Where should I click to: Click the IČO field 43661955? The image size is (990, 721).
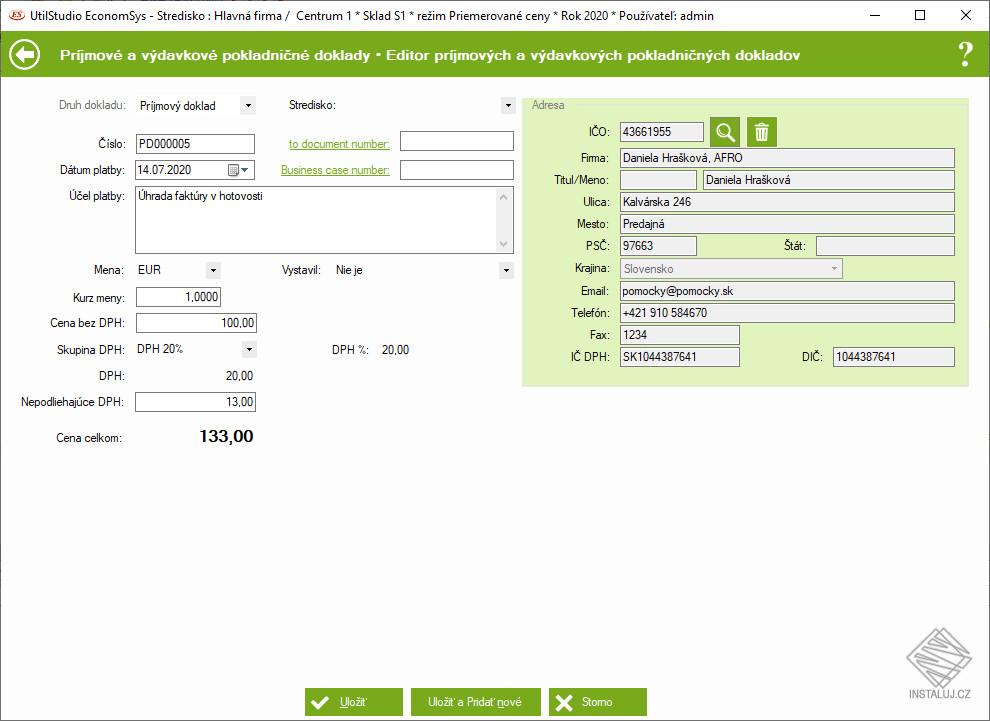pyautogui.click(x=662, y=132)
